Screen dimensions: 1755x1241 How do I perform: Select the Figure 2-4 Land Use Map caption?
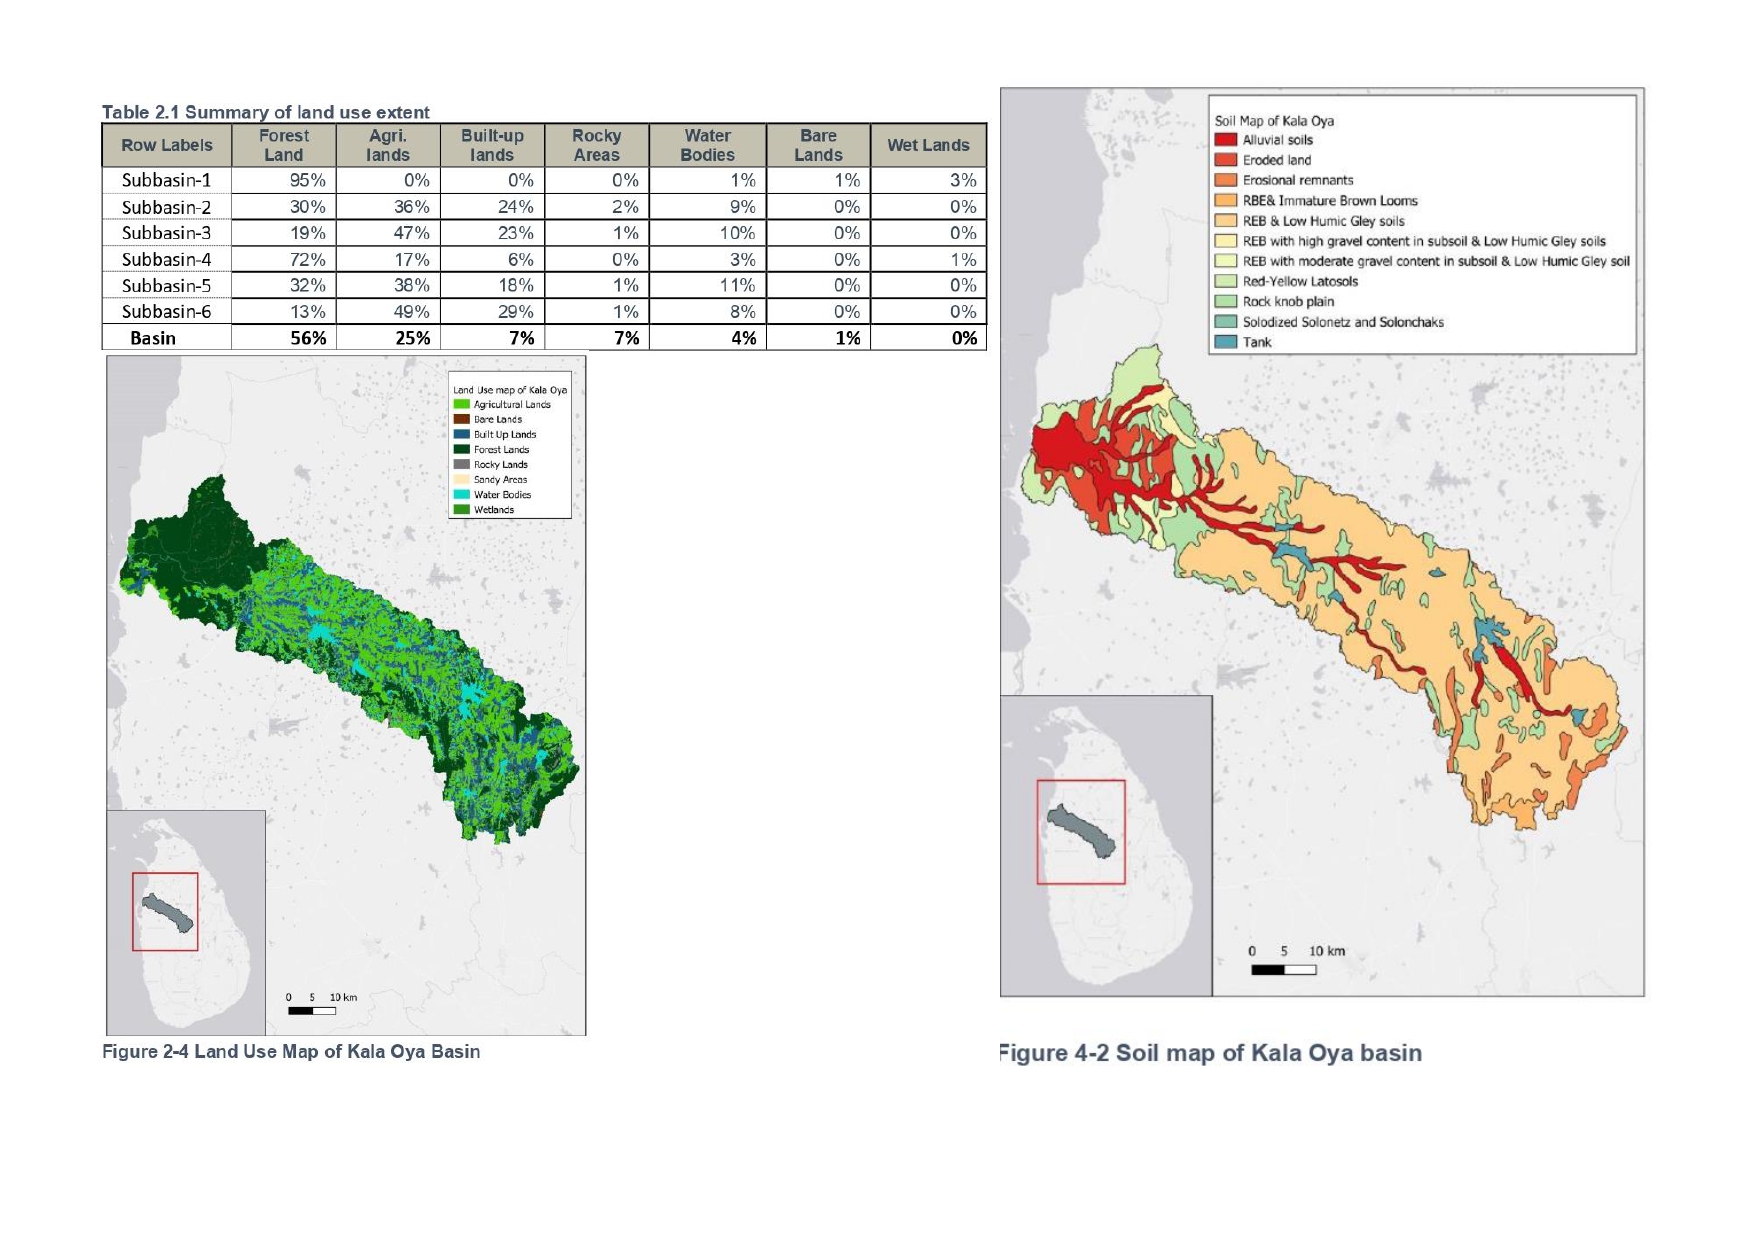[291, 1052]
